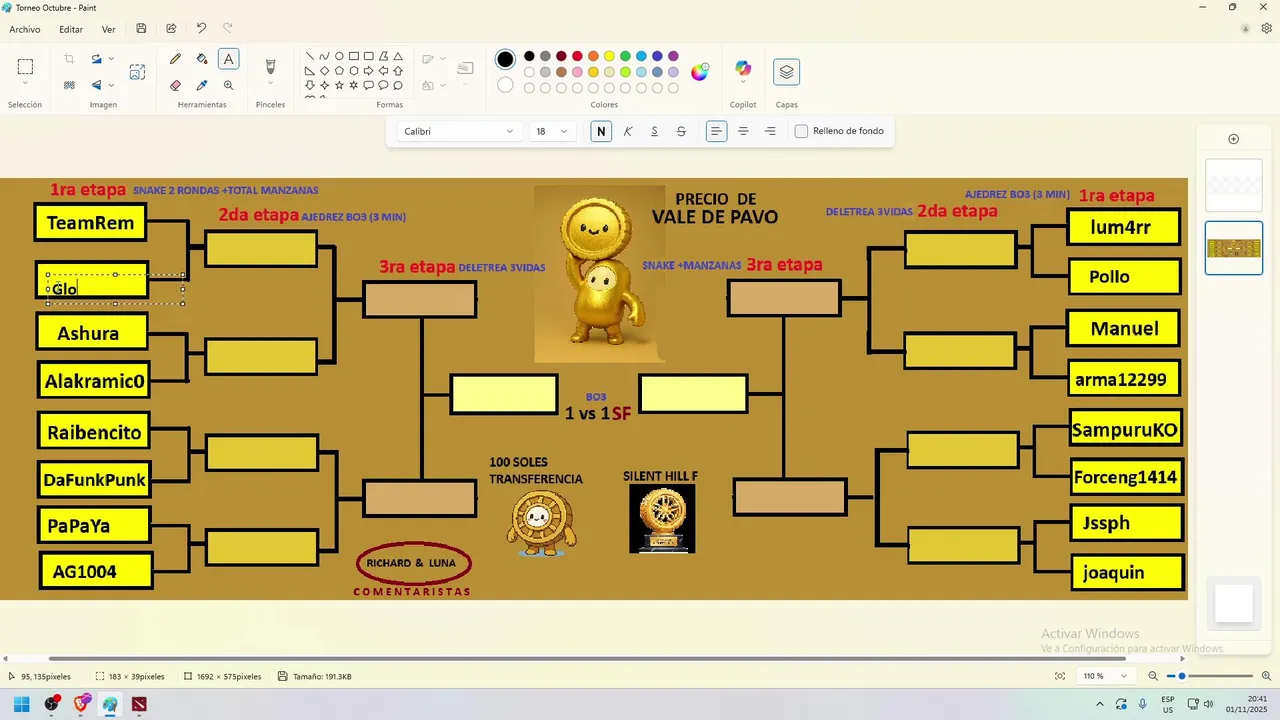Click the fit-to-window icon in the status bar
The image size is (1280, 720).
coord(1060,676)
